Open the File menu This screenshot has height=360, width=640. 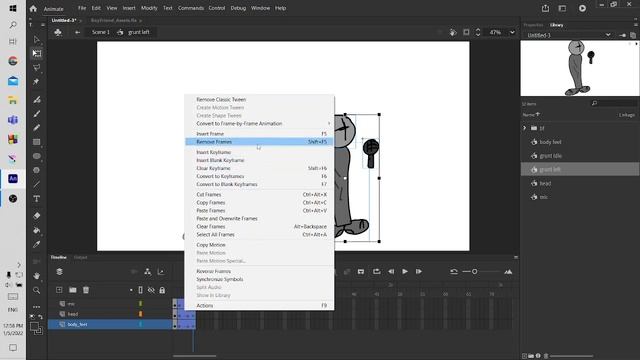pos(82,8)
